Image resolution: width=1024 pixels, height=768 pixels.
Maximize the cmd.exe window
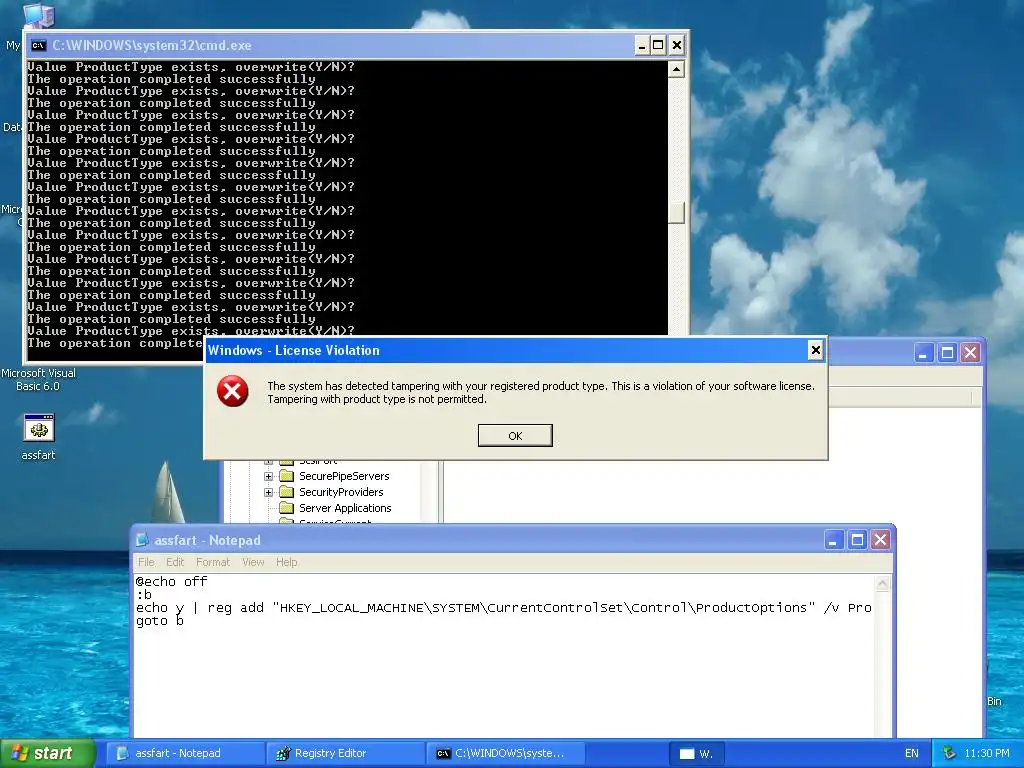658,45
